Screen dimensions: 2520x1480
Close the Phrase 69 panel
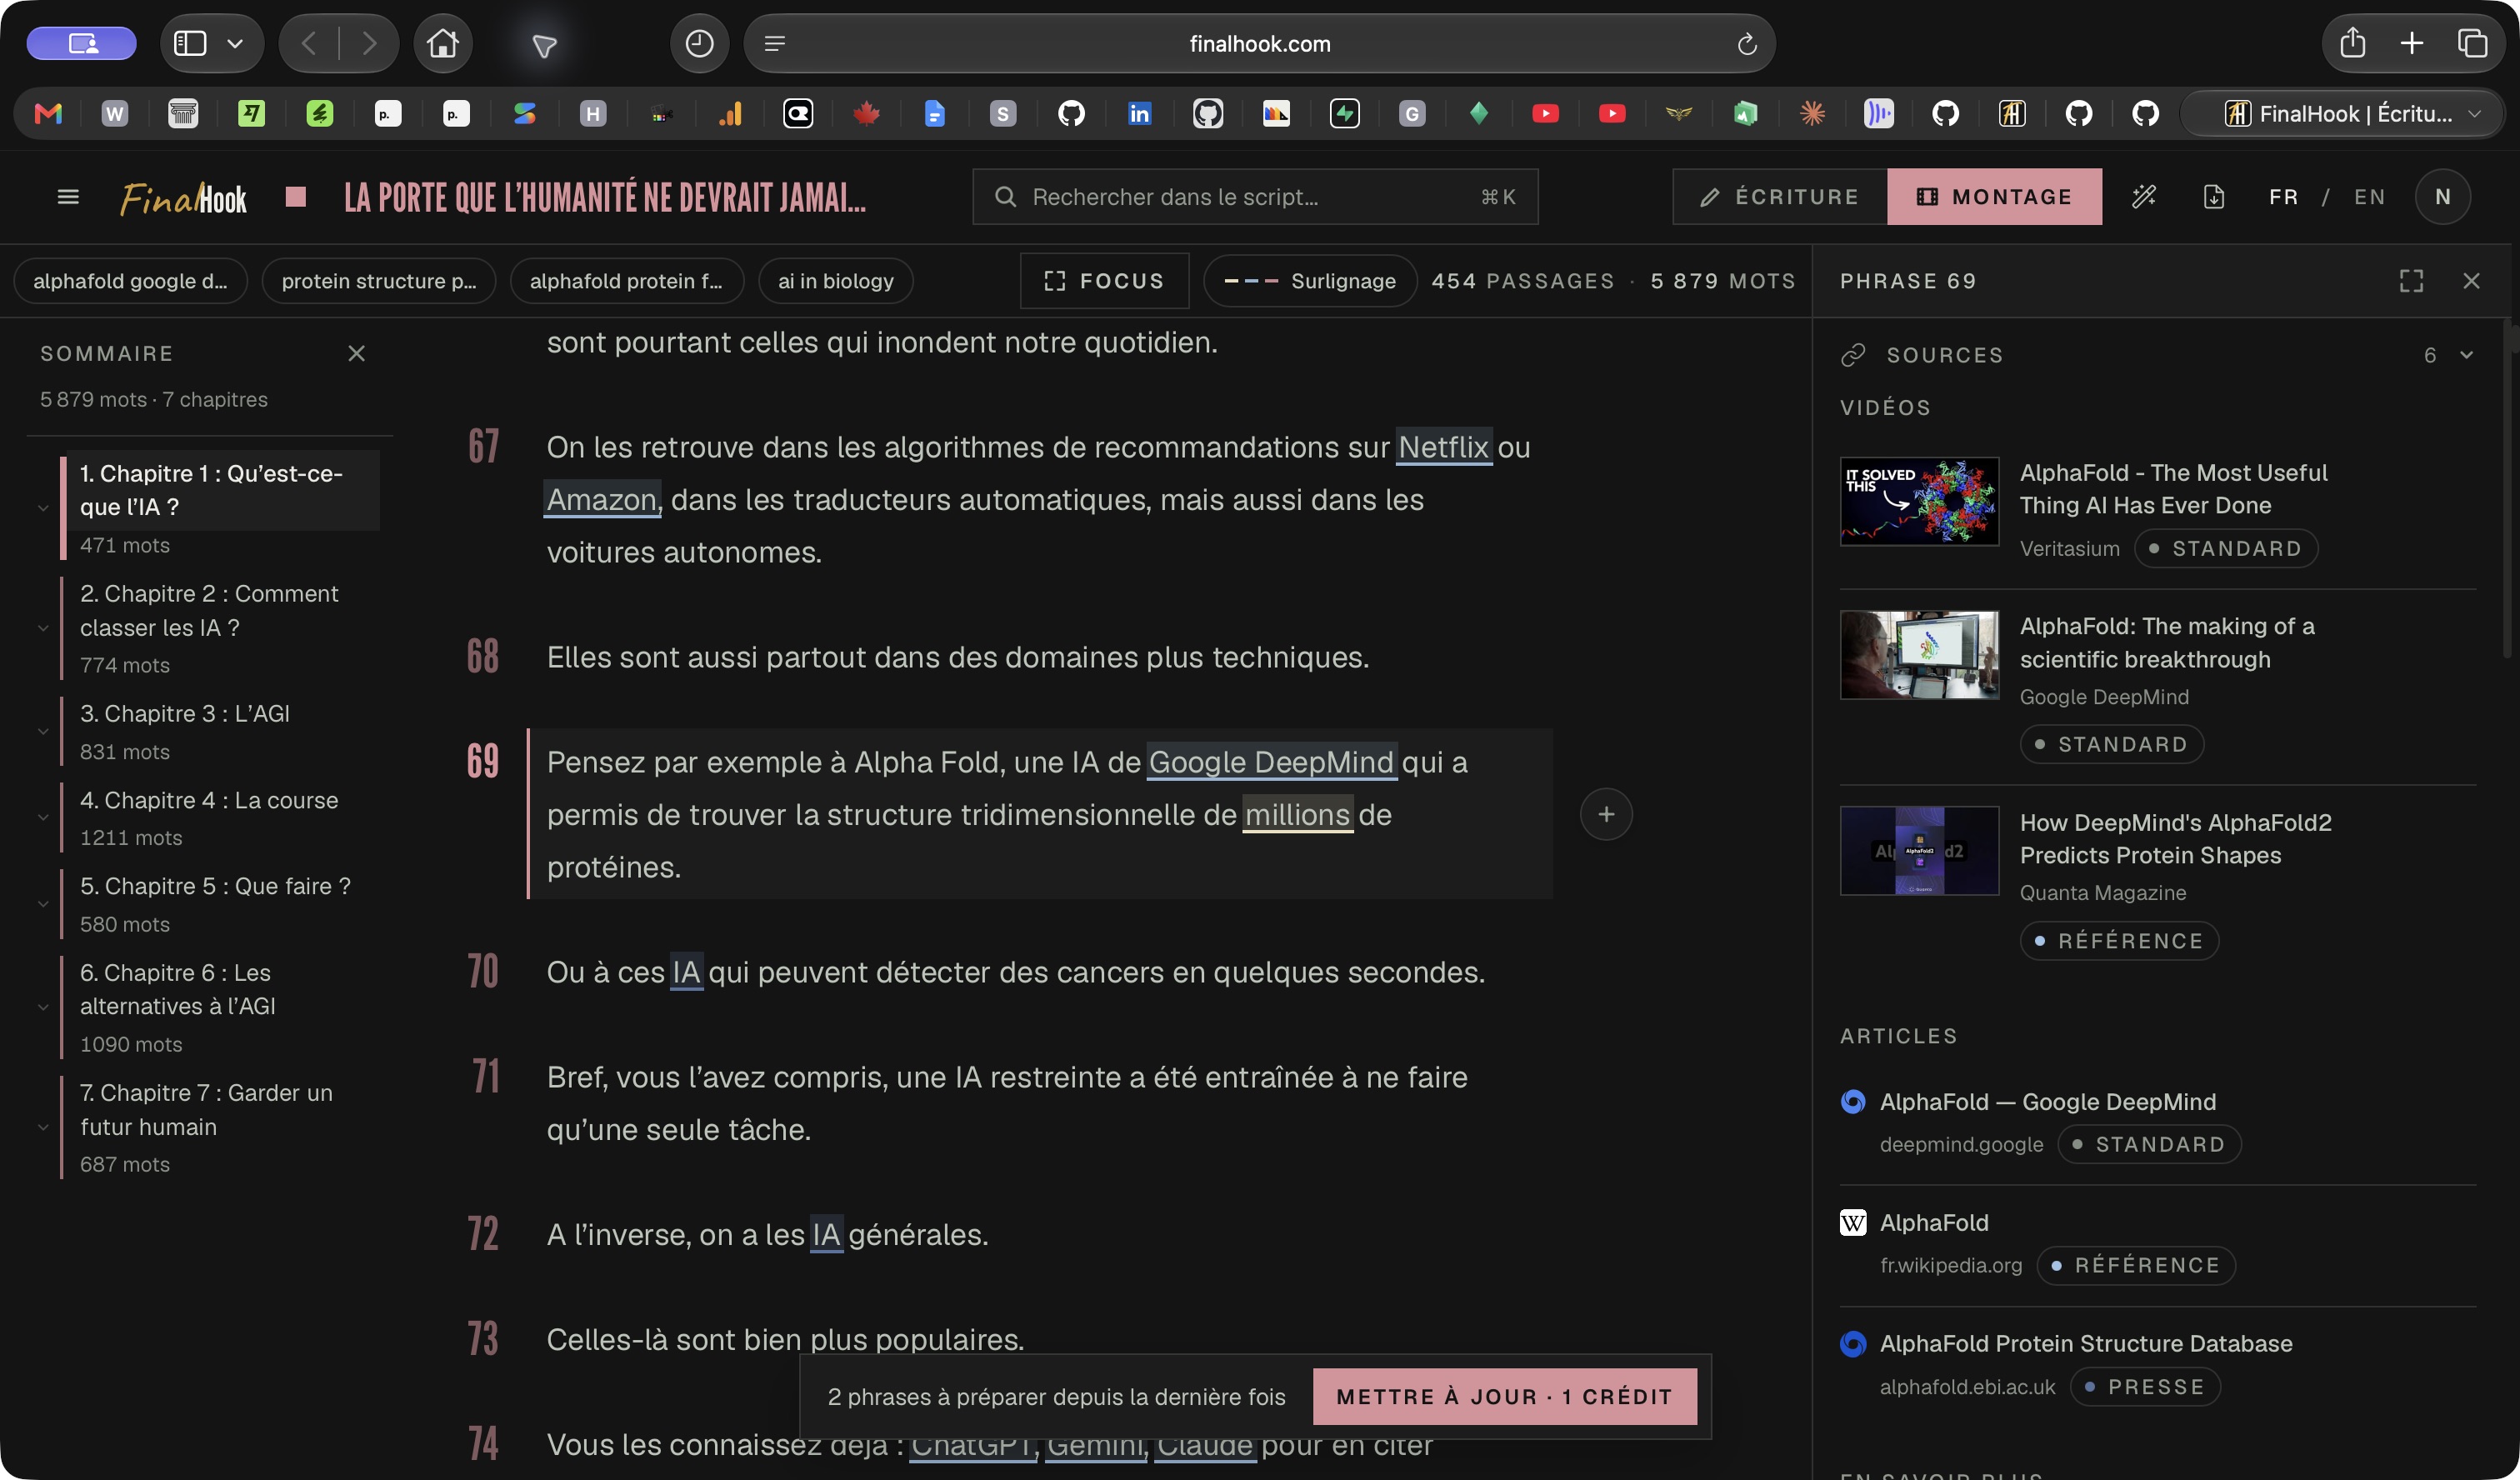(2471, 281)
